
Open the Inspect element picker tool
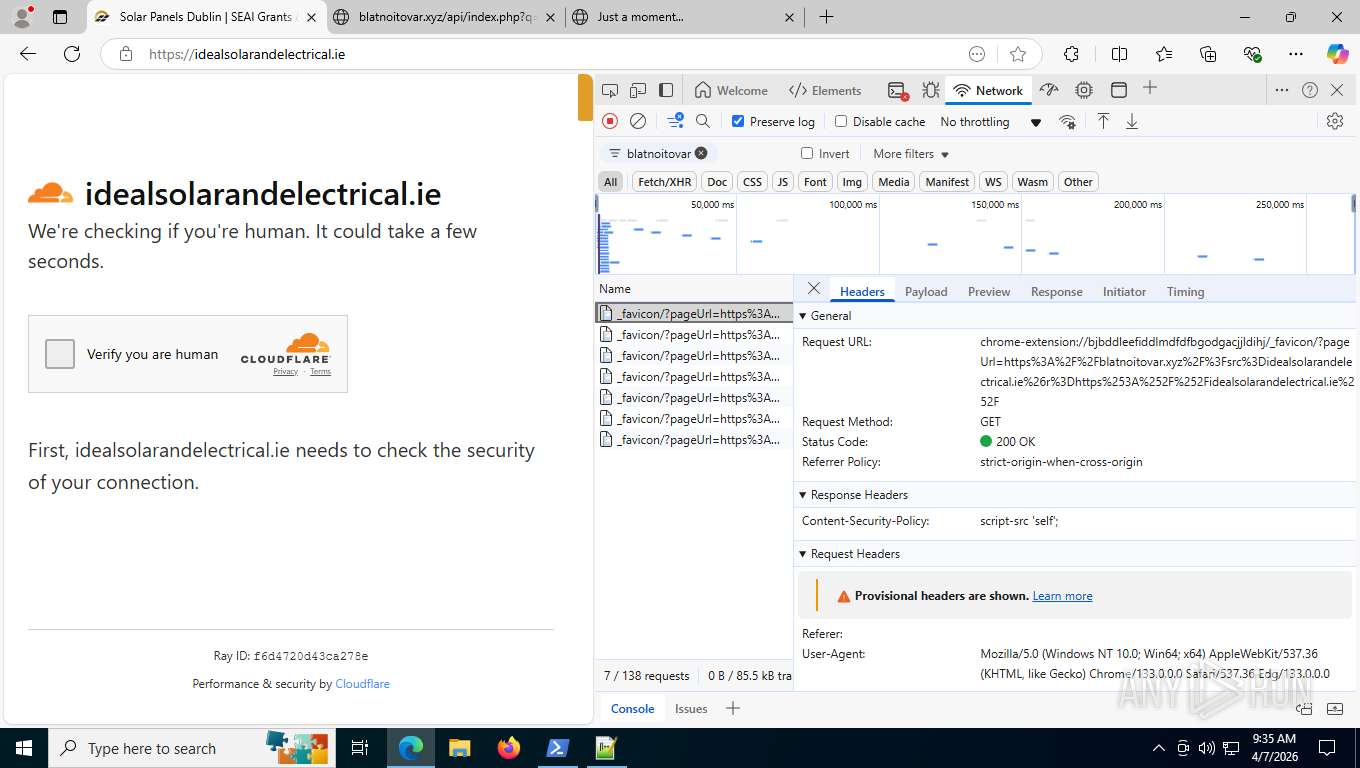[x=610, y=90]
